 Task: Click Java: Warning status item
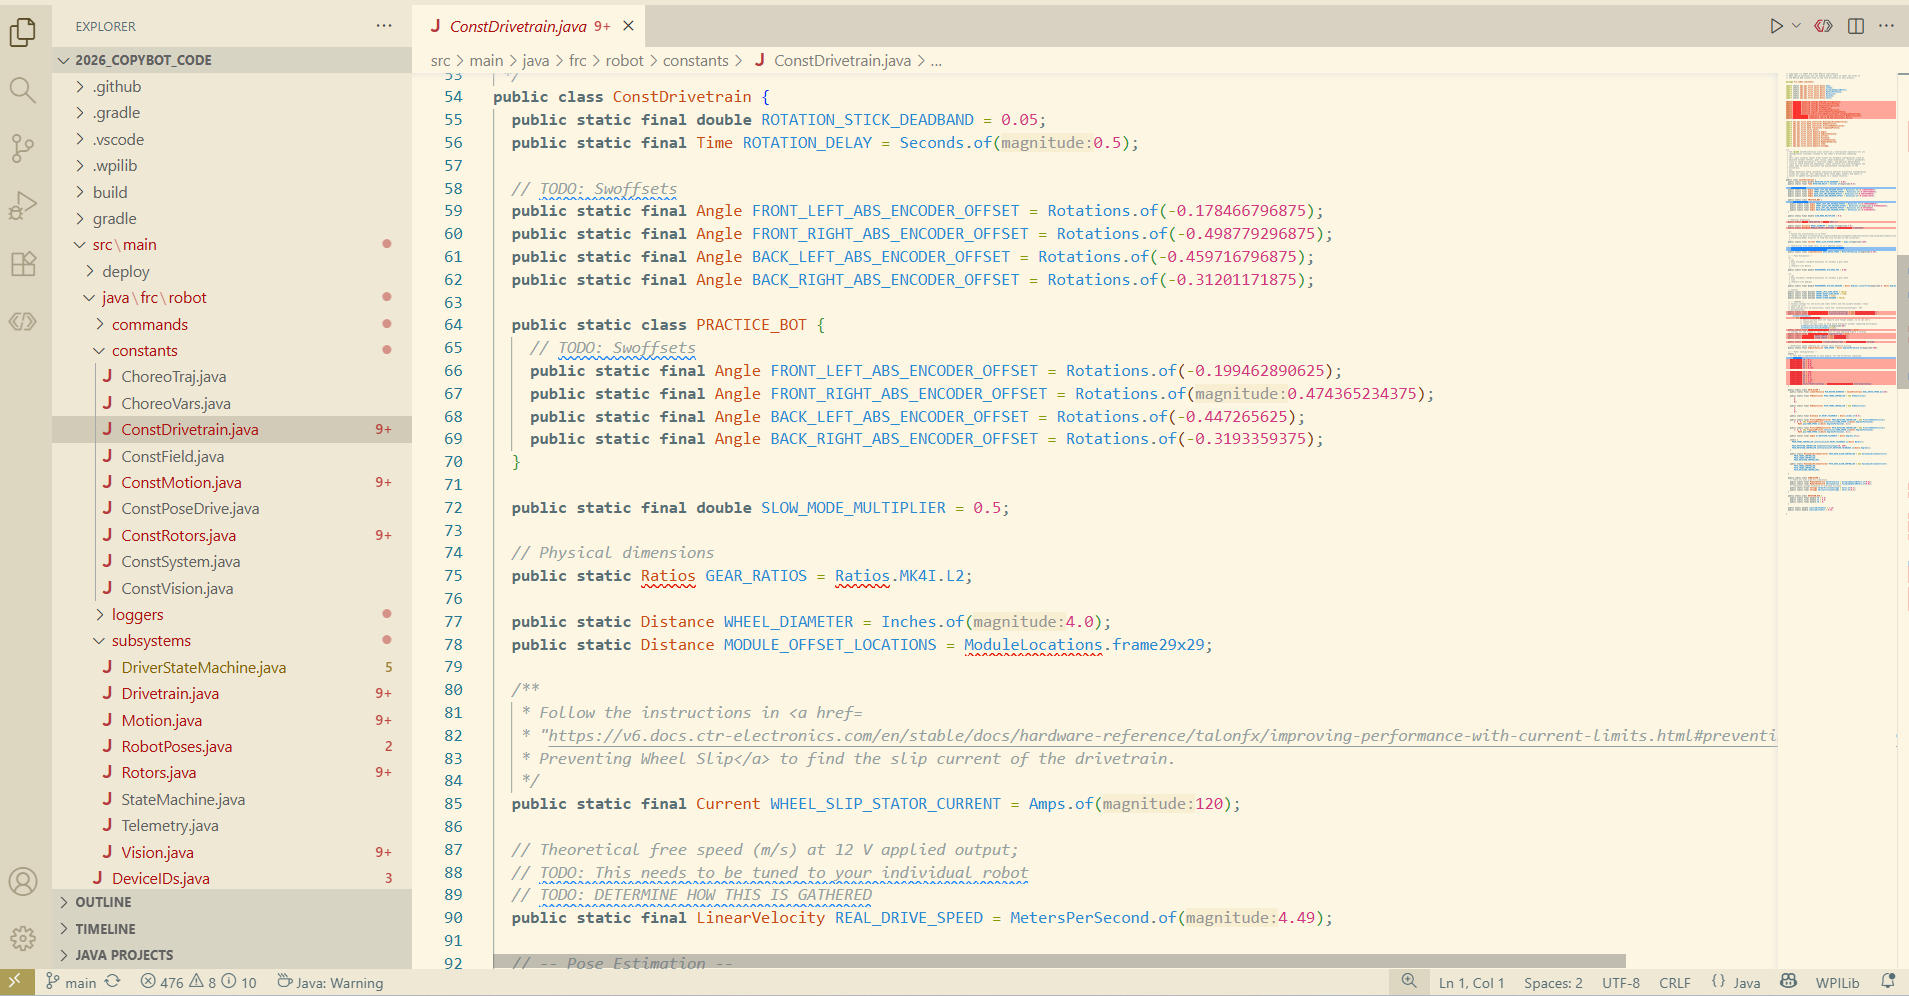click(x=330, y=982)
